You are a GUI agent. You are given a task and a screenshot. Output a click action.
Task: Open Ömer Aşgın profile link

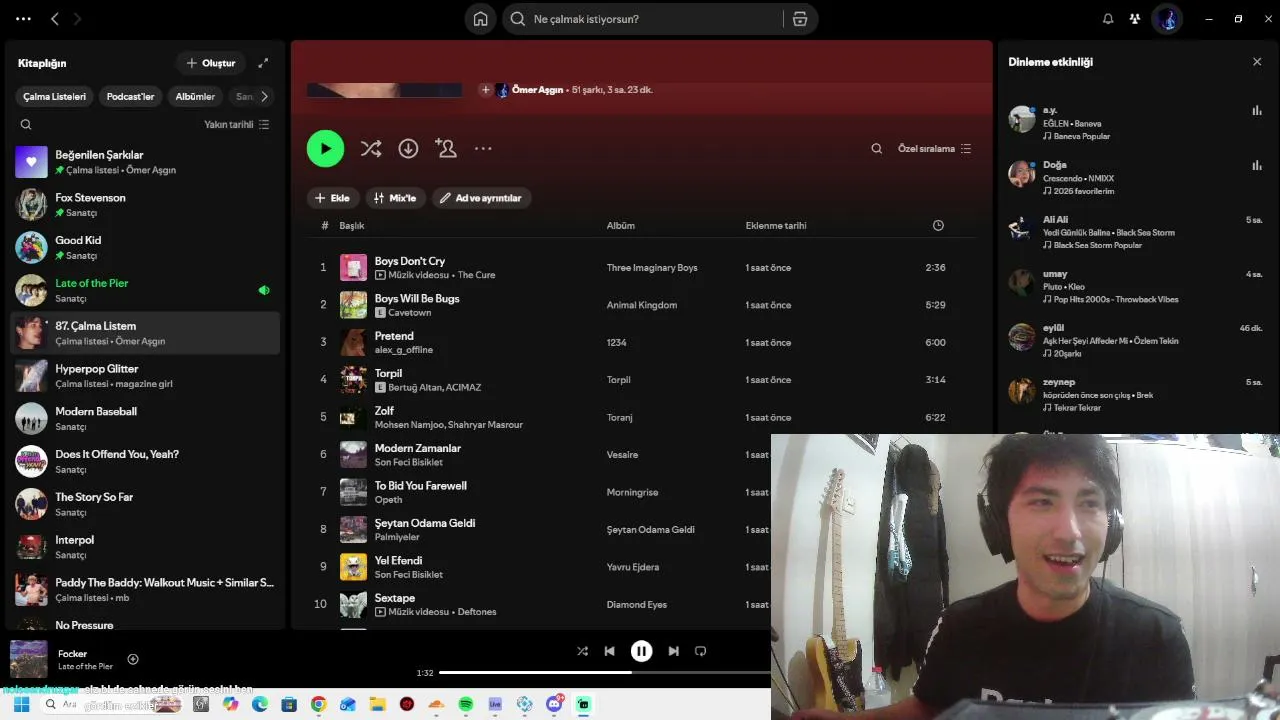pos(537,90)
